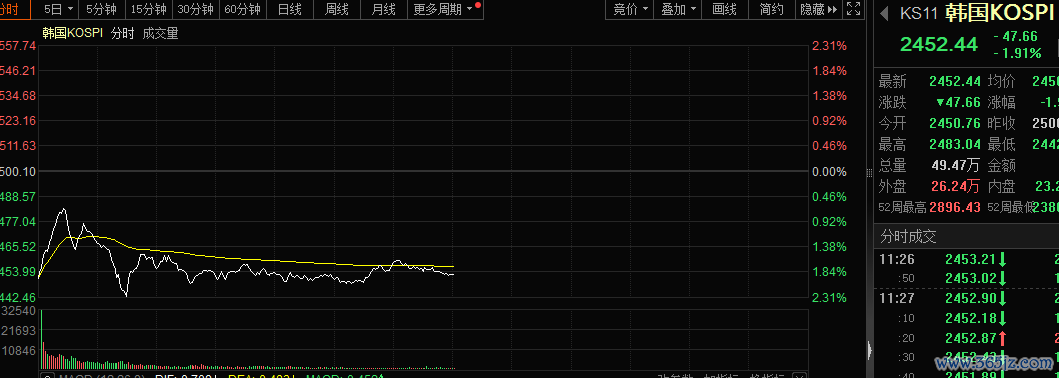Viewport: 1059px width, 378px height.
Task: Click the fullscreen expand icon
Action: (853, 9)
